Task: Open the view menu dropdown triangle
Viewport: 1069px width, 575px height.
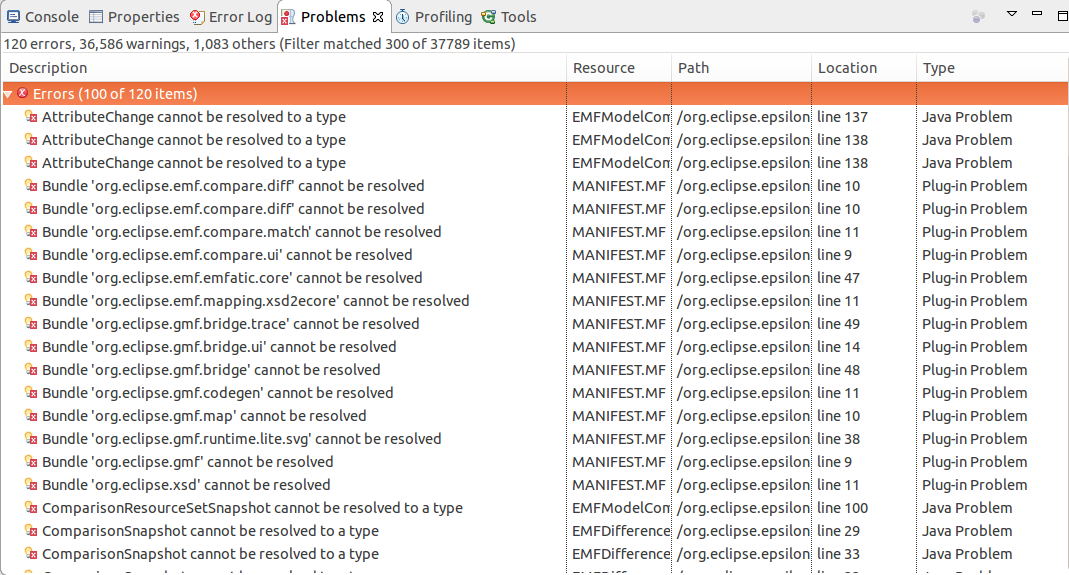Action: tap(1012, 14)
